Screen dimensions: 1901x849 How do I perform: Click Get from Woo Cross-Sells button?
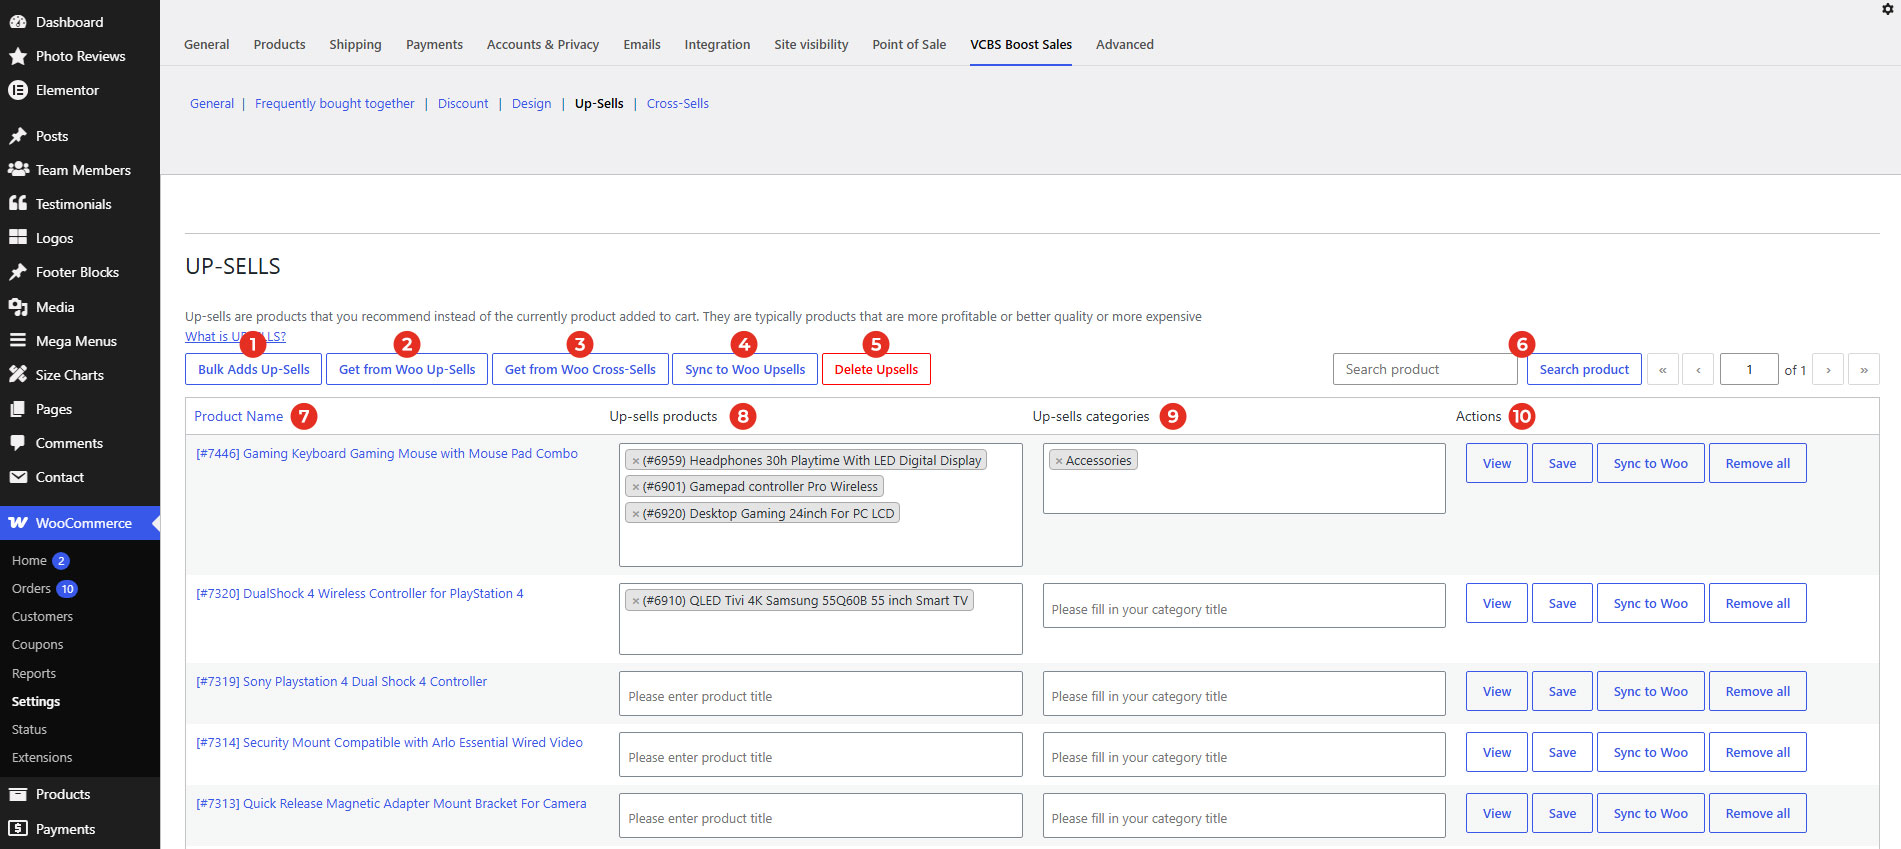click(x=580, y=370)
